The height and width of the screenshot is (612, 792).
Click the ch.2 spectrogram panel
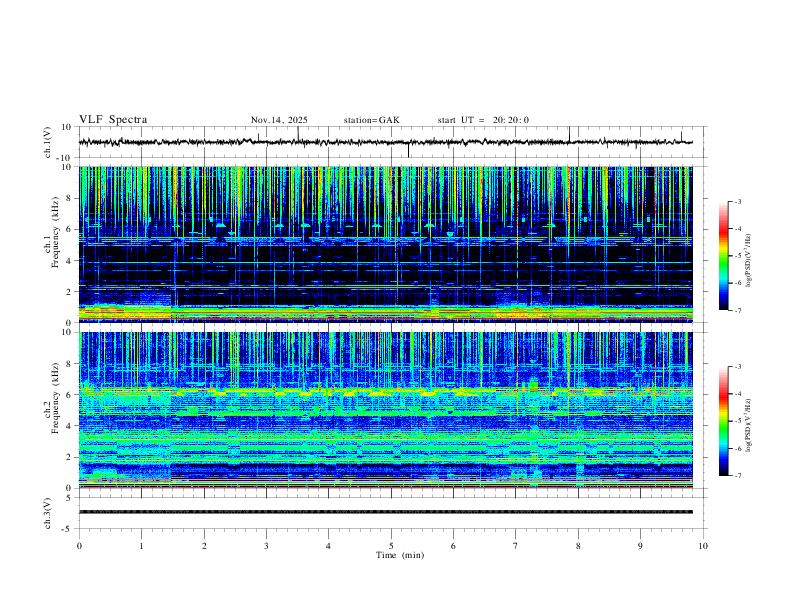(x=385, y=410)
